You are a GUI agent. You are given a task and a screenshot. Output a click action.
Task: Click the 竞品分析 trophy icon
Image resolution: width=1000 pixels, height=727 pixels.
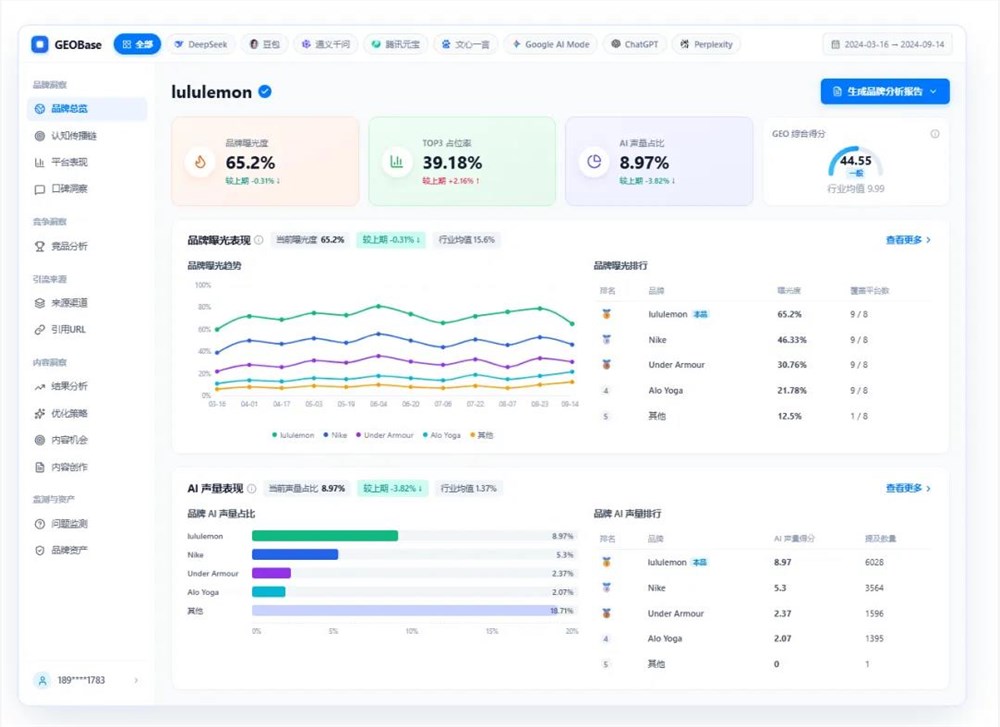click(40, 247)
